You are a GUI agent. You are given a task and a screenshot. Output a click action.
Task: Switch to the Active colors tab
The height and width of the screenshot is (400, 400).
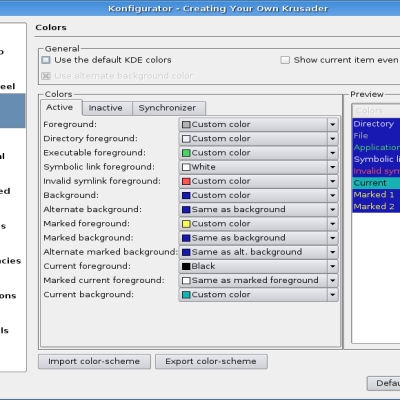click(61, 107)
